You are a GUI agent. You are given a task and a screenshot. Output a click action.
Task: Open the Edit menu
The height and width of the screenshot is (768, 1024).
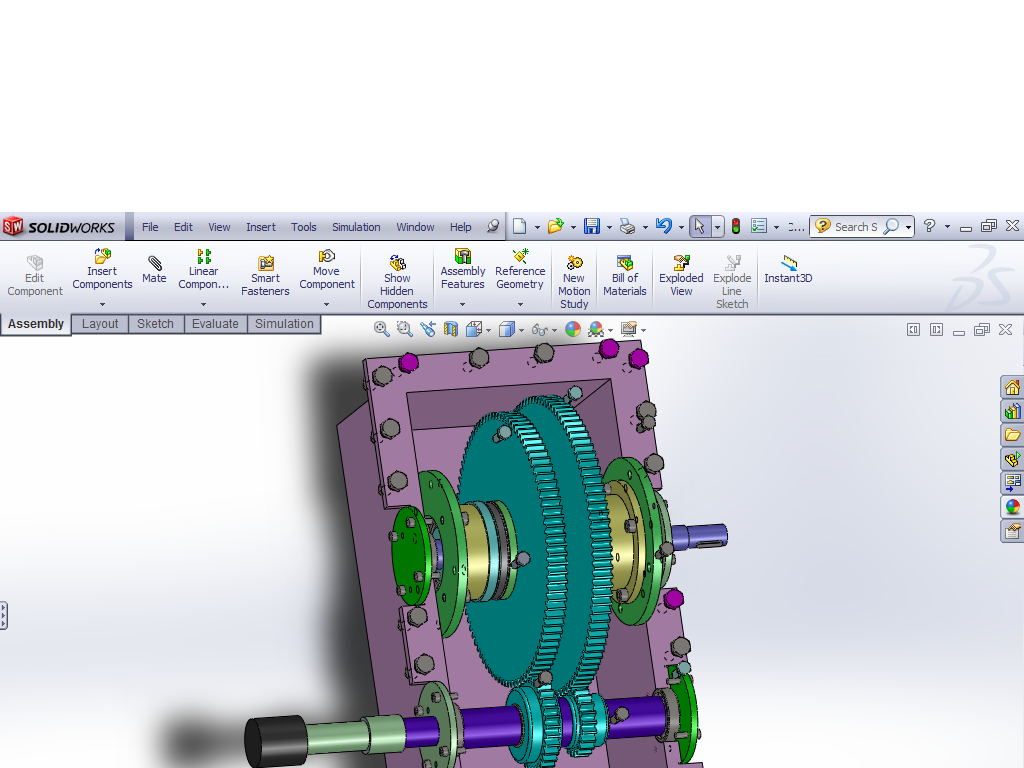[183, 227]
